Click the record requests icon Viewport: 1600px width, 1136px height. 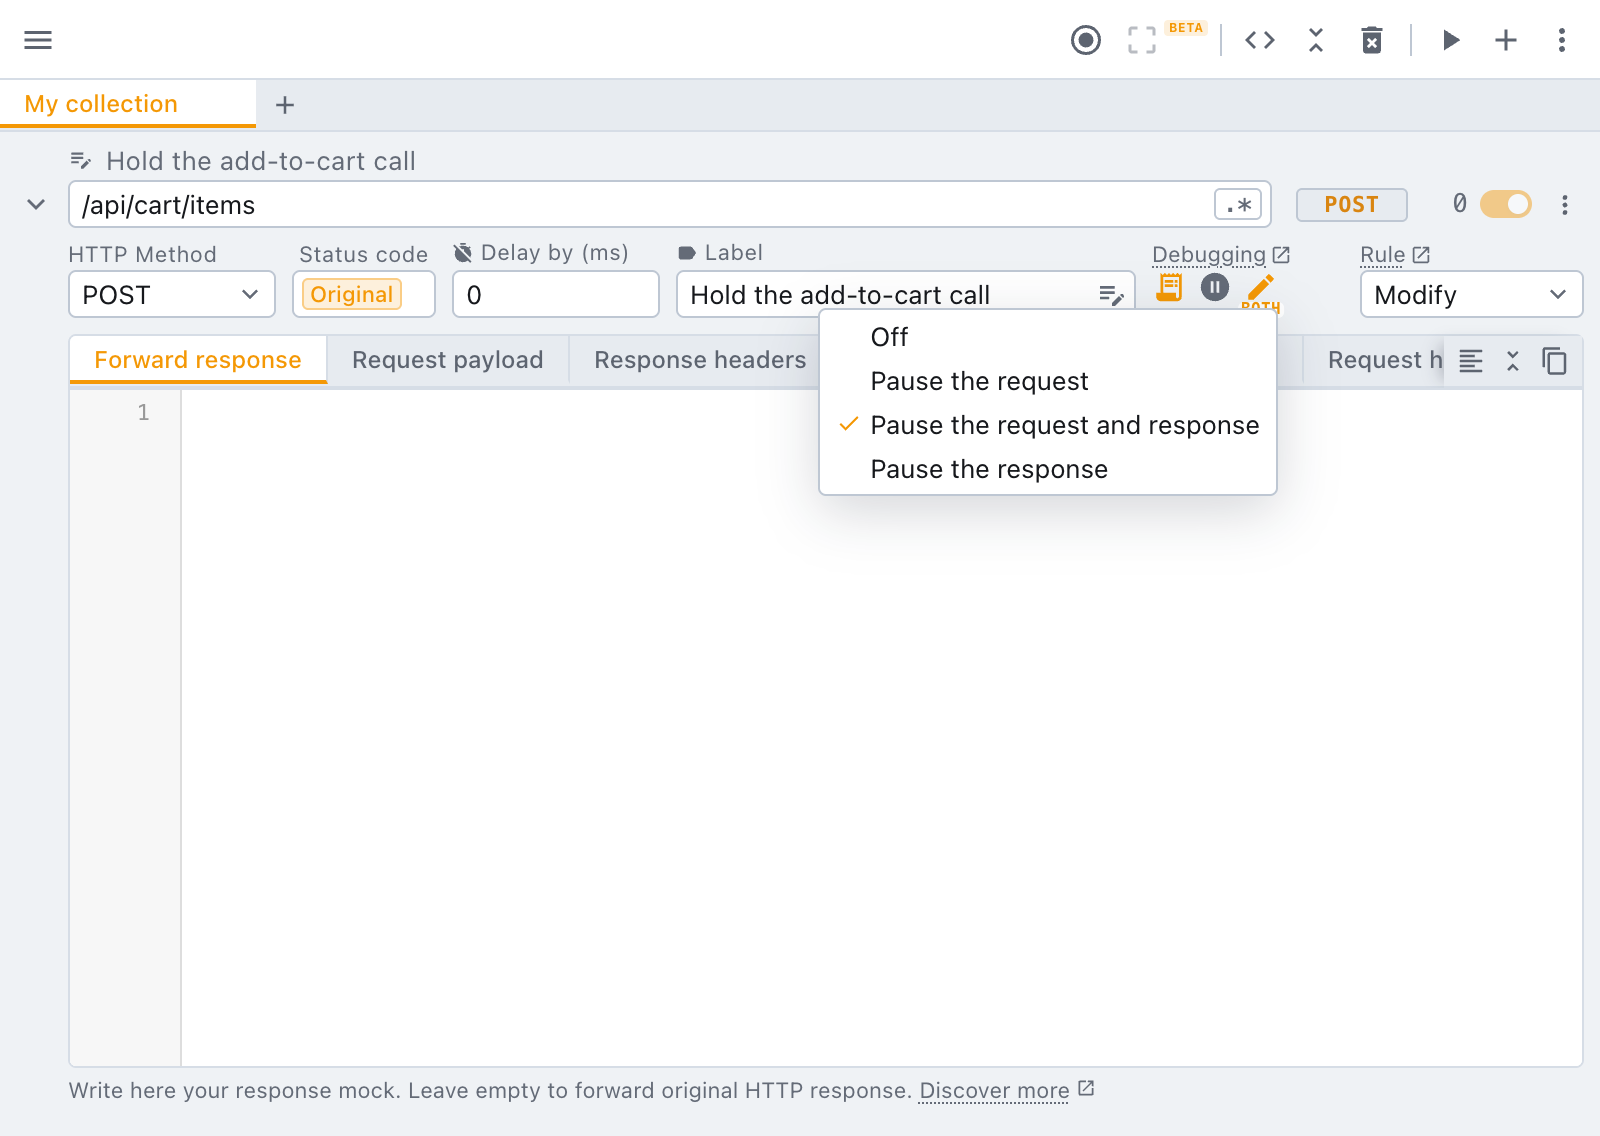(x=1085, y=40)
